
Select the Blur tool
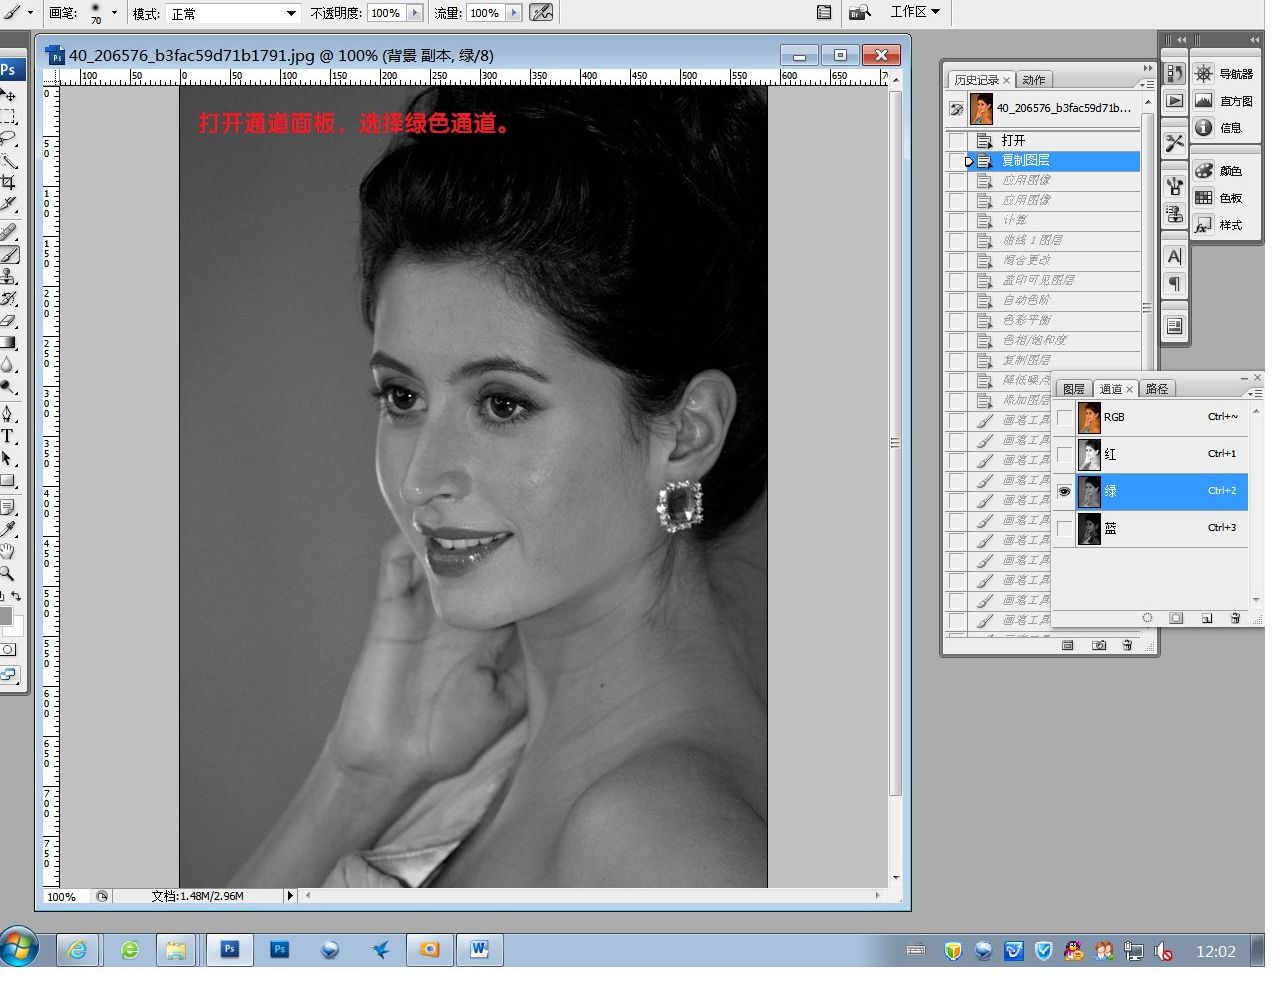click(x=9, y=364)
